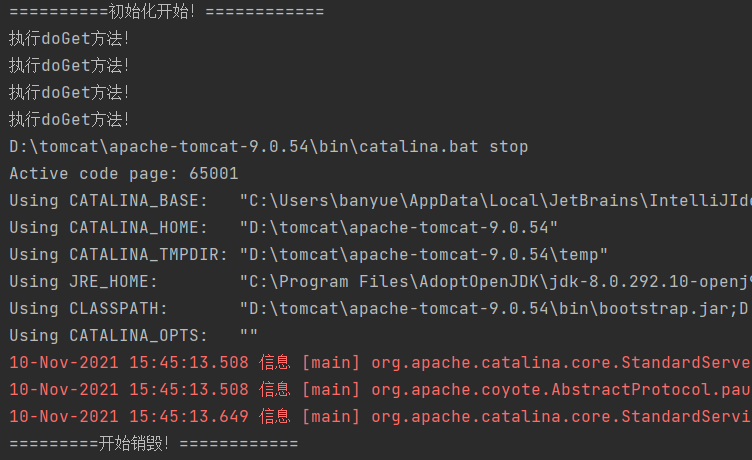Click the catalina.bat stop command line

point(268,147)
